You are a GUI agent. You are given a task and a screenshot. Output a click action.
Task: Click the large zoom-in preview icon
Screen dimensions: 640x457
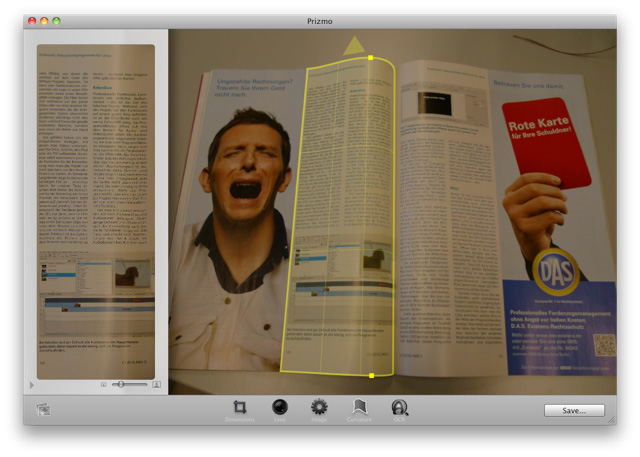[x=156, y=384]
